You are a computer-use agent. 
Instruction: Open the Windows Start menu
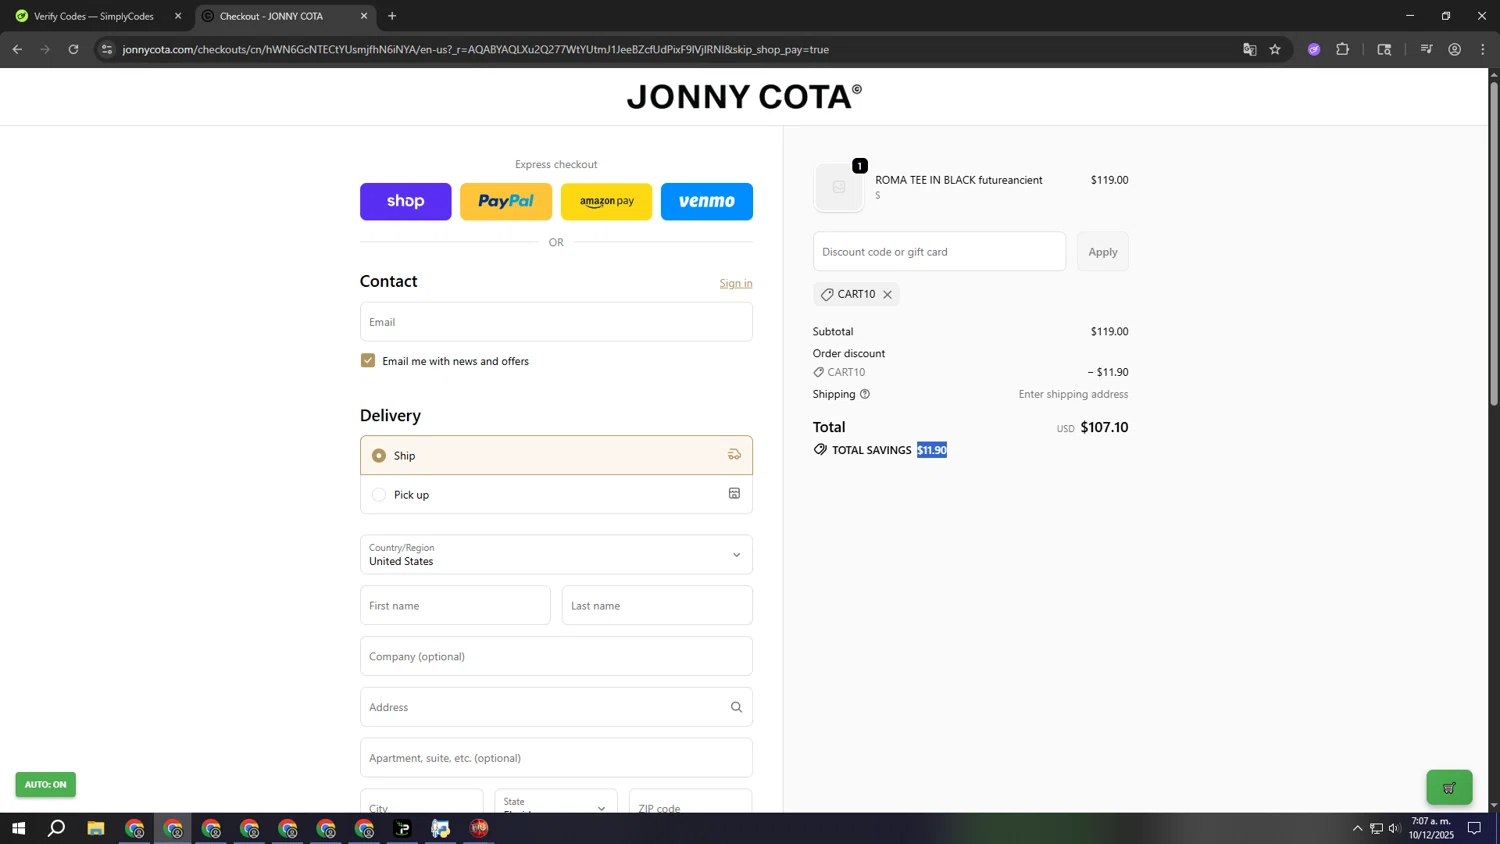point(18,829)
